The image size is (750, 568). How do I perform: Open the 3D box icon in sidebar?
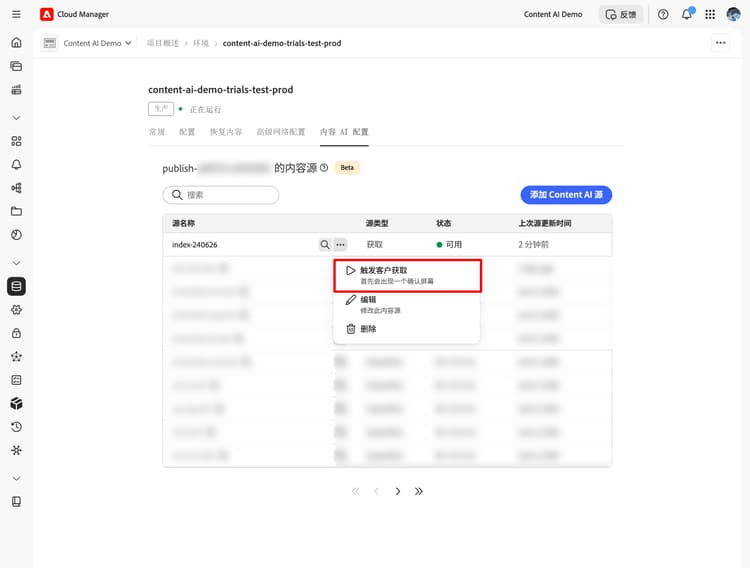[16, 403]
